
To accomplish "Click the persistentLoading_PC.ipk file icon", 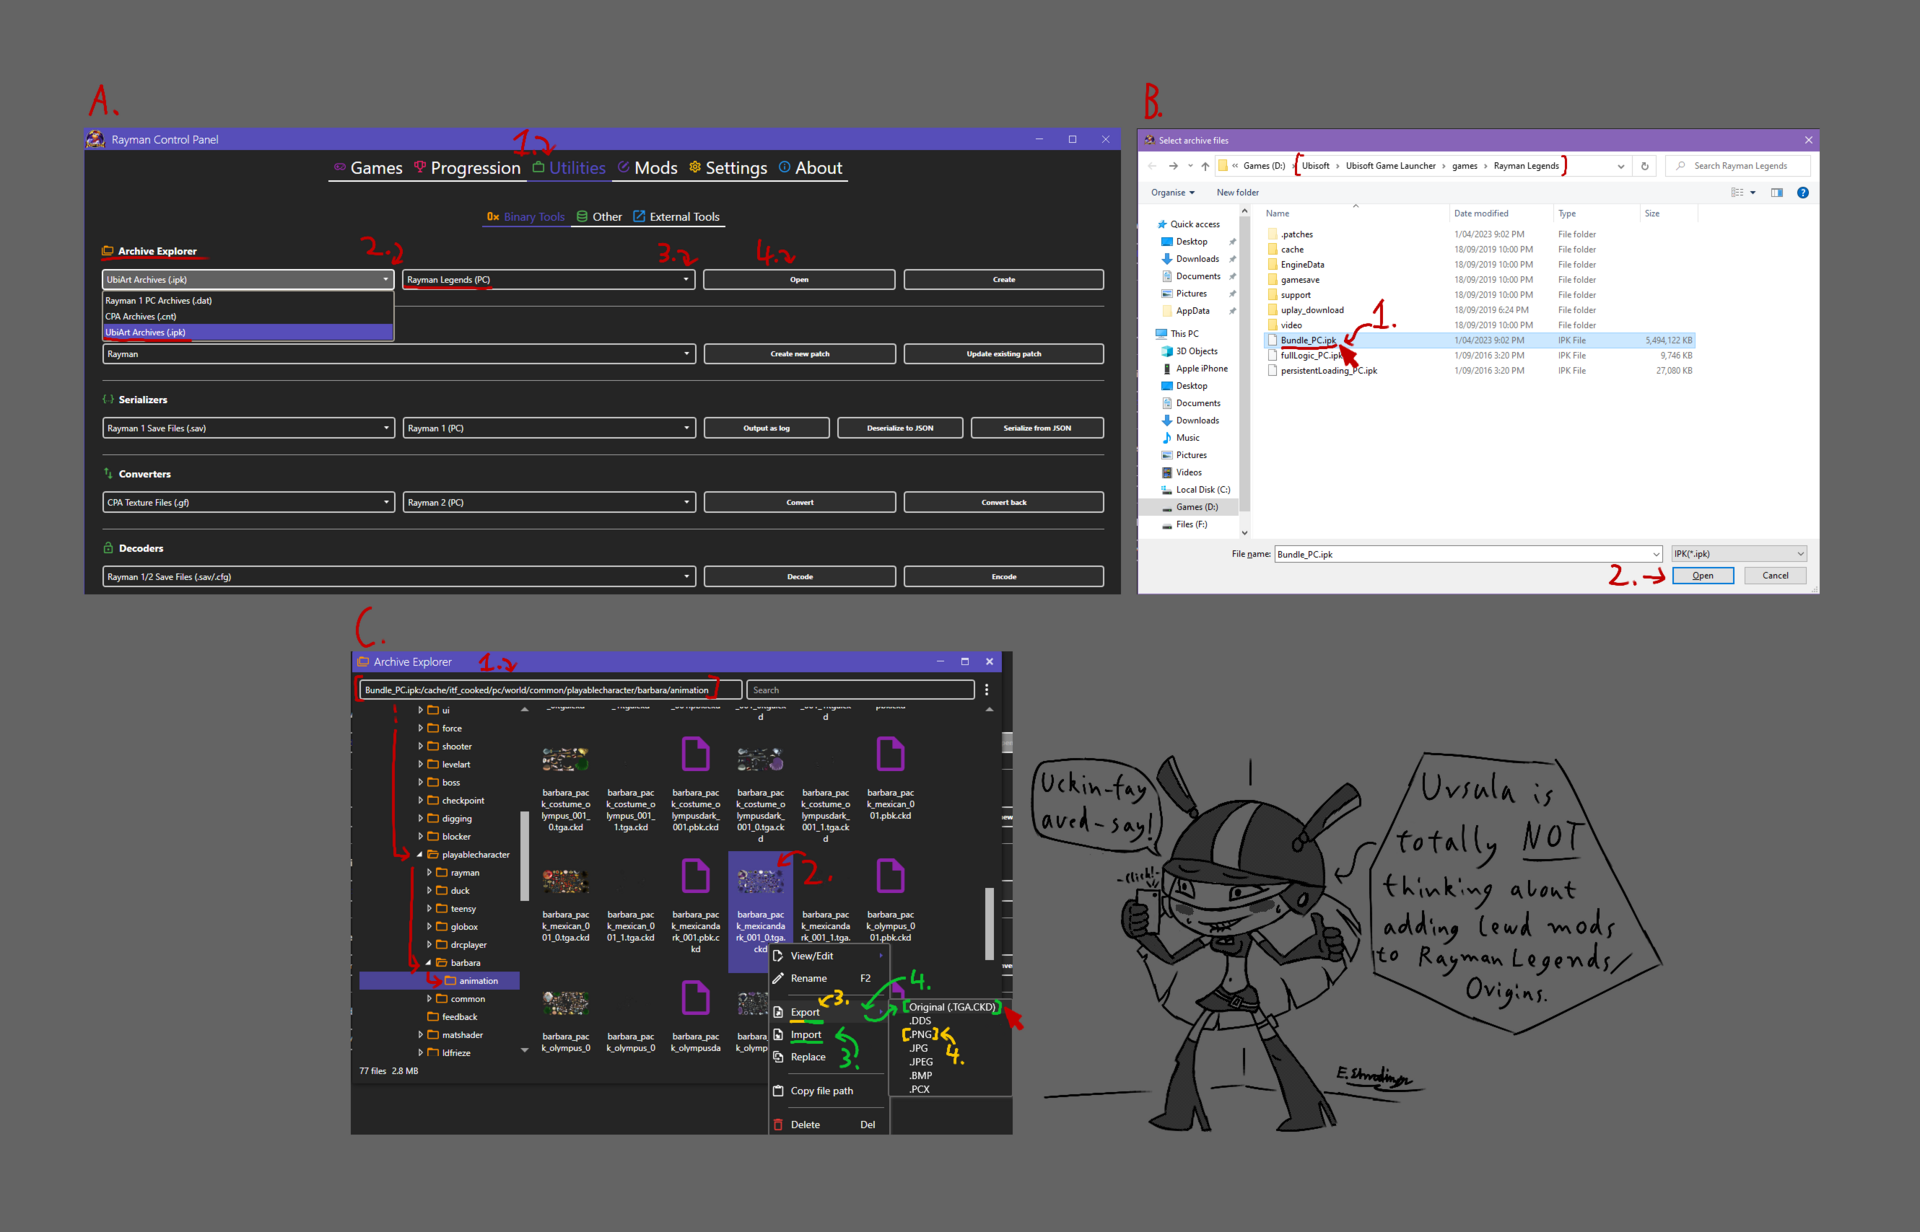I will tap(1272, 371).
